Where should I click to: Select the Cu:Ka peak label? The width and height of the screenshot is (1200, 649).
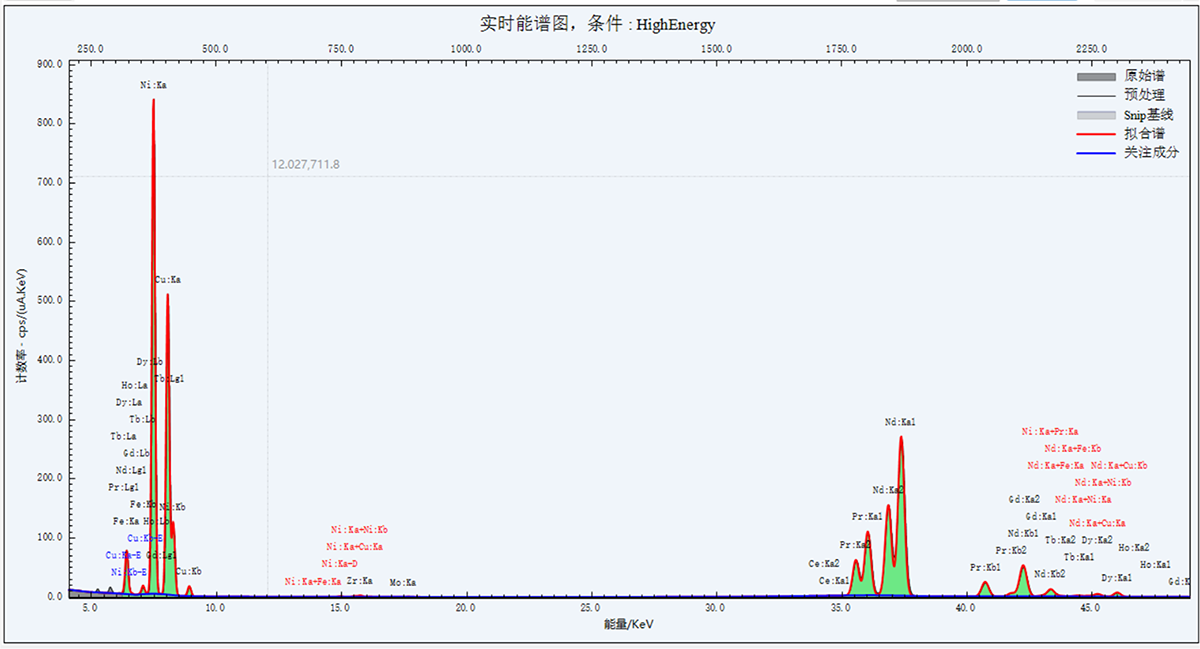click(x=167, y=280)
